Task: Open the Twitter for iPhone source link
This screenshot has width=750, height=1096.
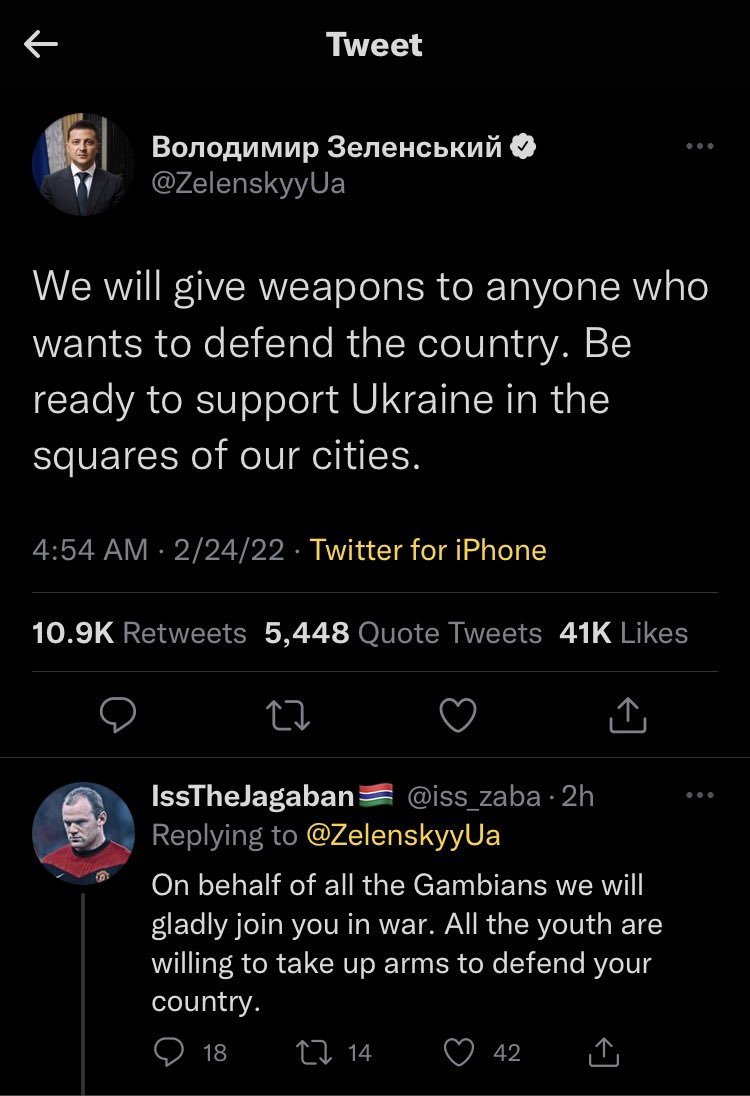Action: [428, 550]
